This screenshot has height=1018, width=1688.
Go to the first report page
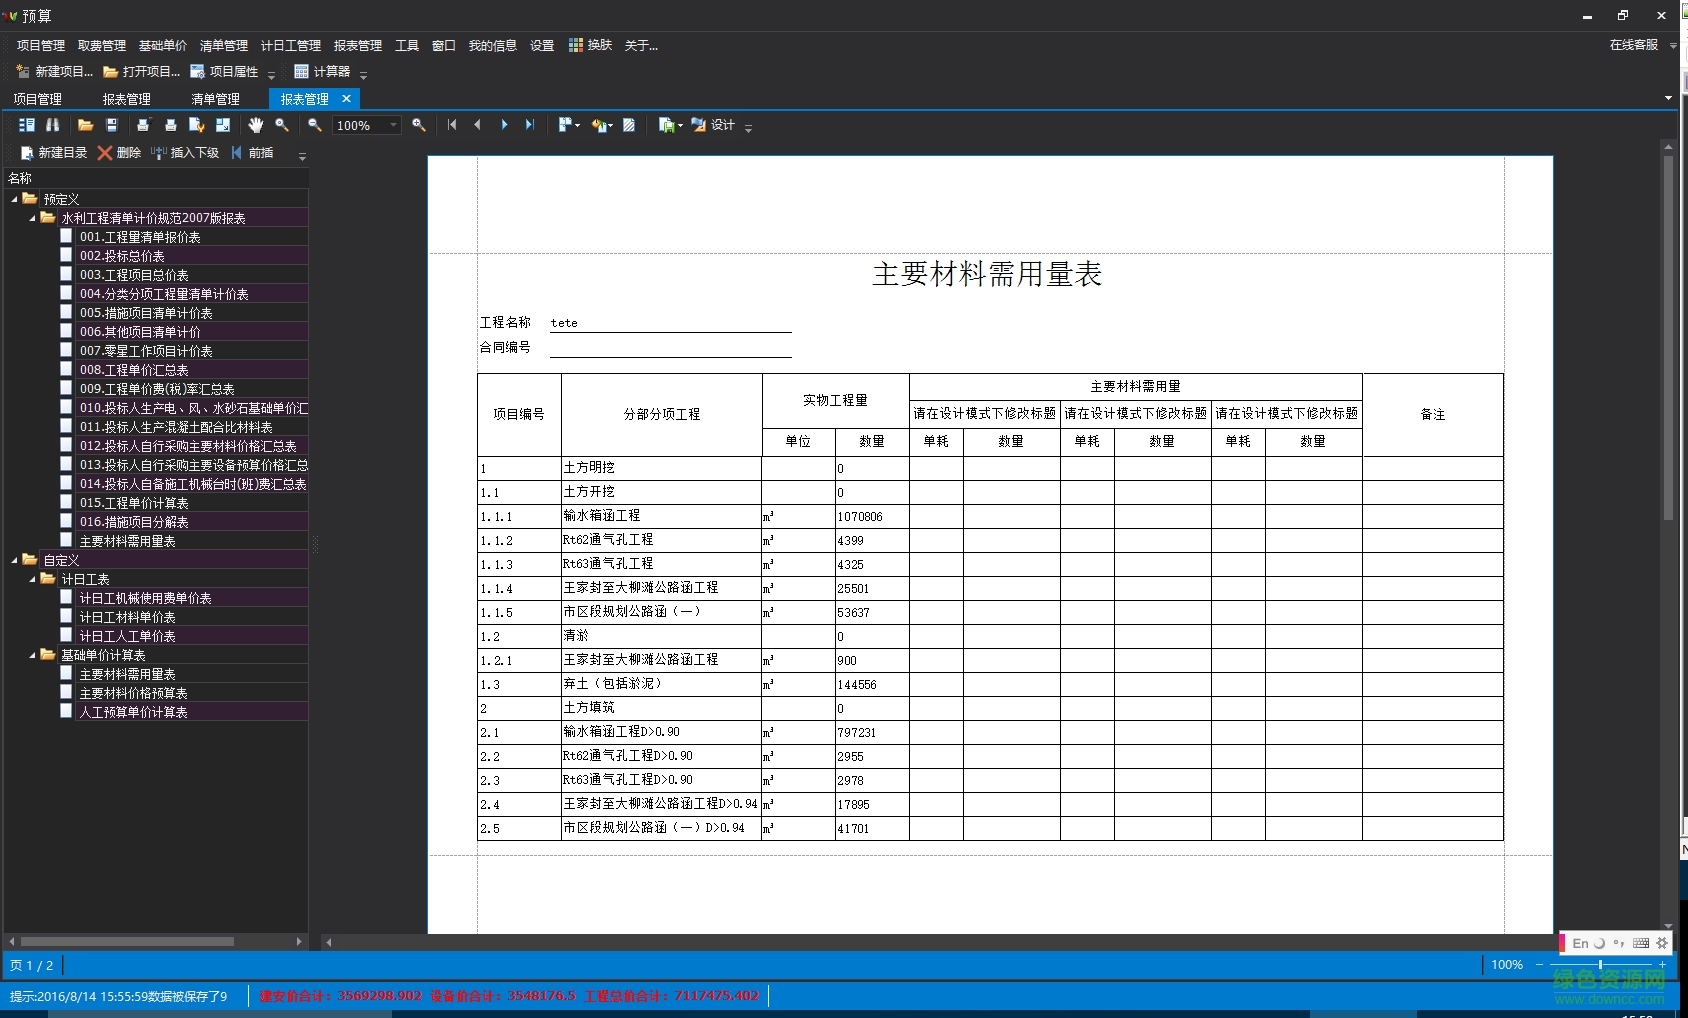point(452,125)
